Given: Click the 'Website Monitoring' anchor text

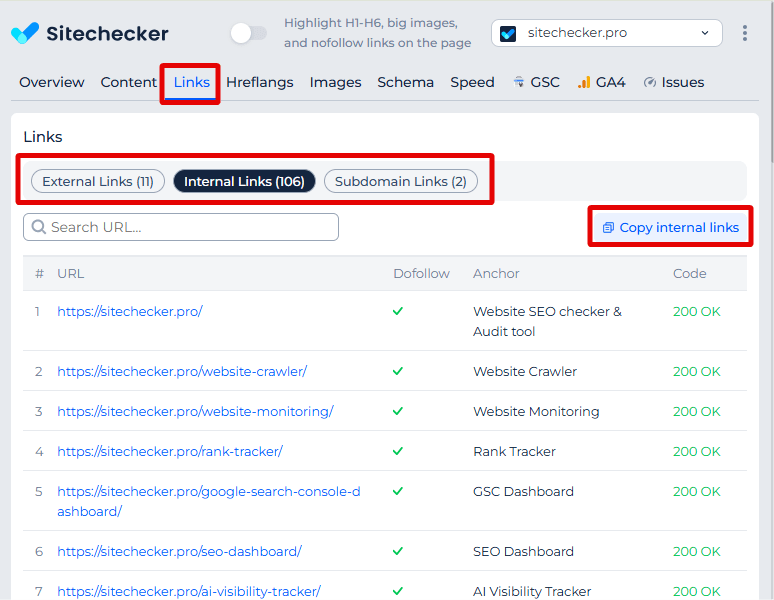Looking at the screenshot, I should (x=536, y=412).
